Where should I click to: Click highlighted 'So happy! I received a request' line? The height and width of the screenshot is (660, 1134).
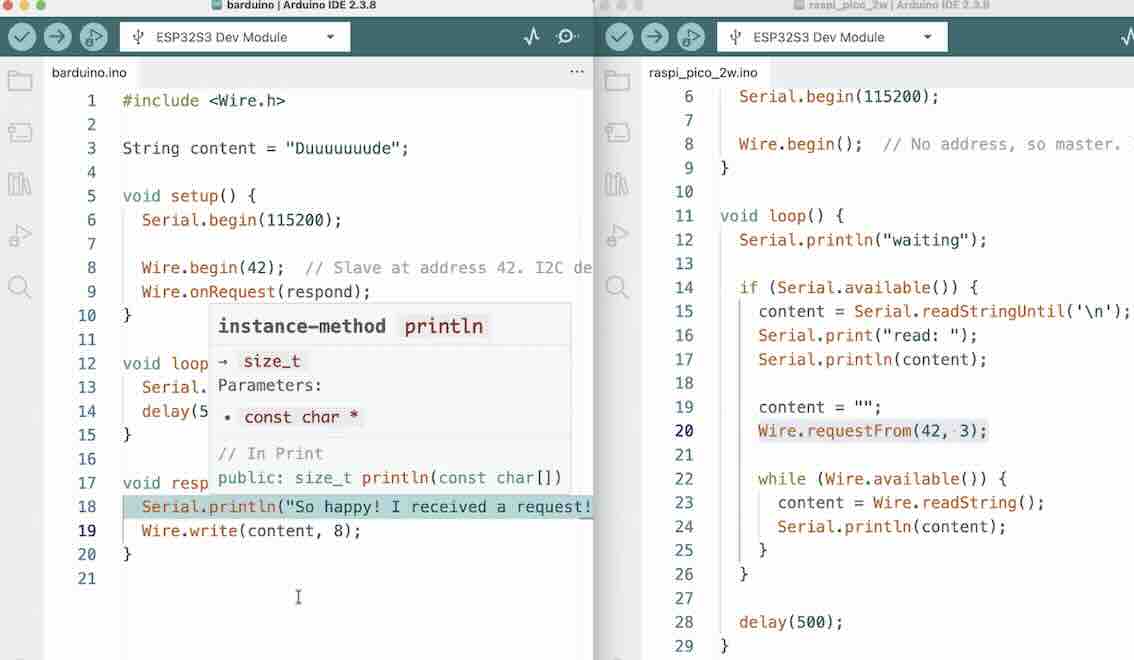(x=358, y=507)
